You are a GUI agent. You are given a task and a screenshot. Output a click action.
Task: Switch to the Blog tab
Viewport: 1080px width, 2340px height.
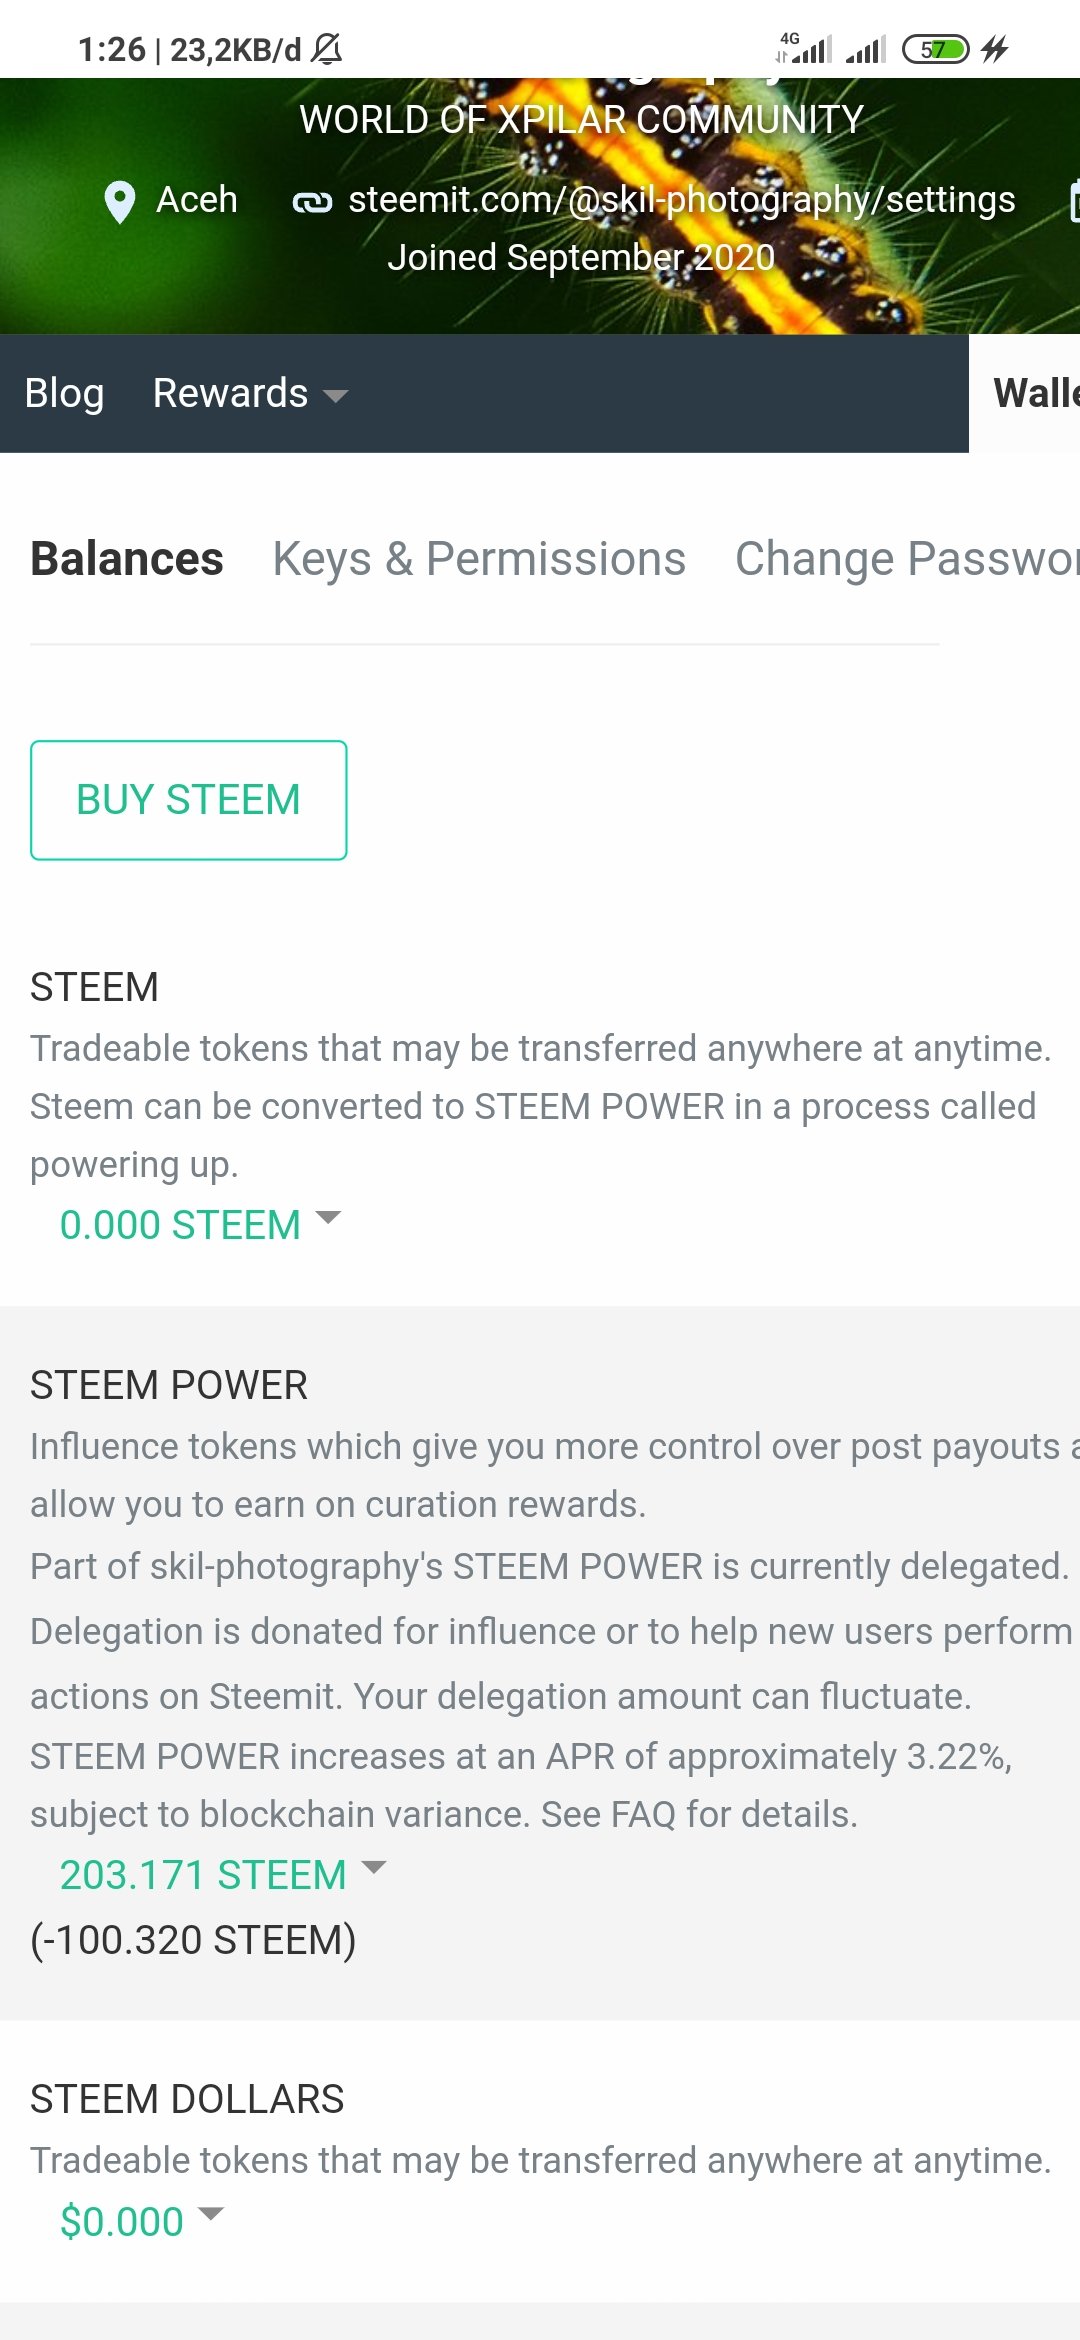[x=64, y=393]
